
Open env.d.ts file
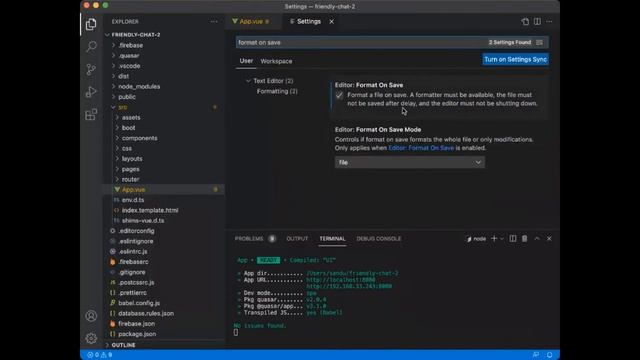133,200
